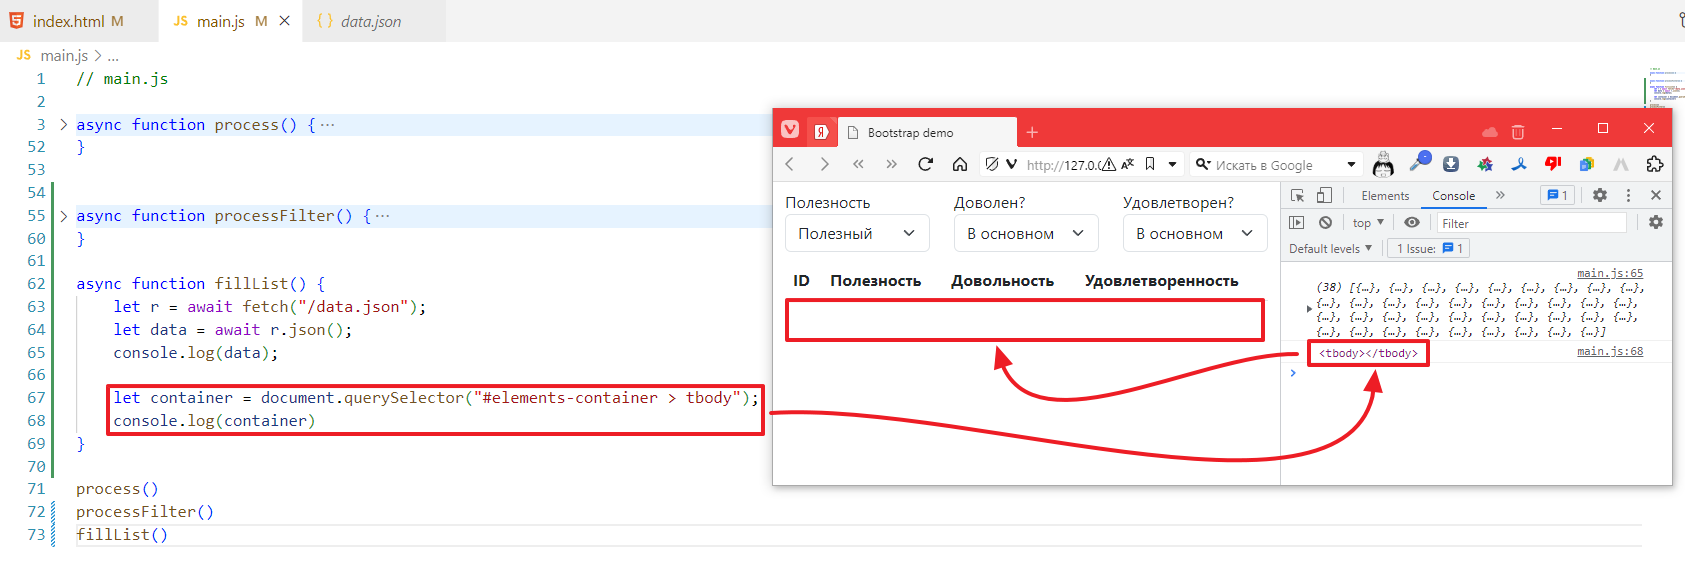Expand the logged array of 38 items
The image size is (1685, 564).
pyautogui.click(x=1309, y=309)
